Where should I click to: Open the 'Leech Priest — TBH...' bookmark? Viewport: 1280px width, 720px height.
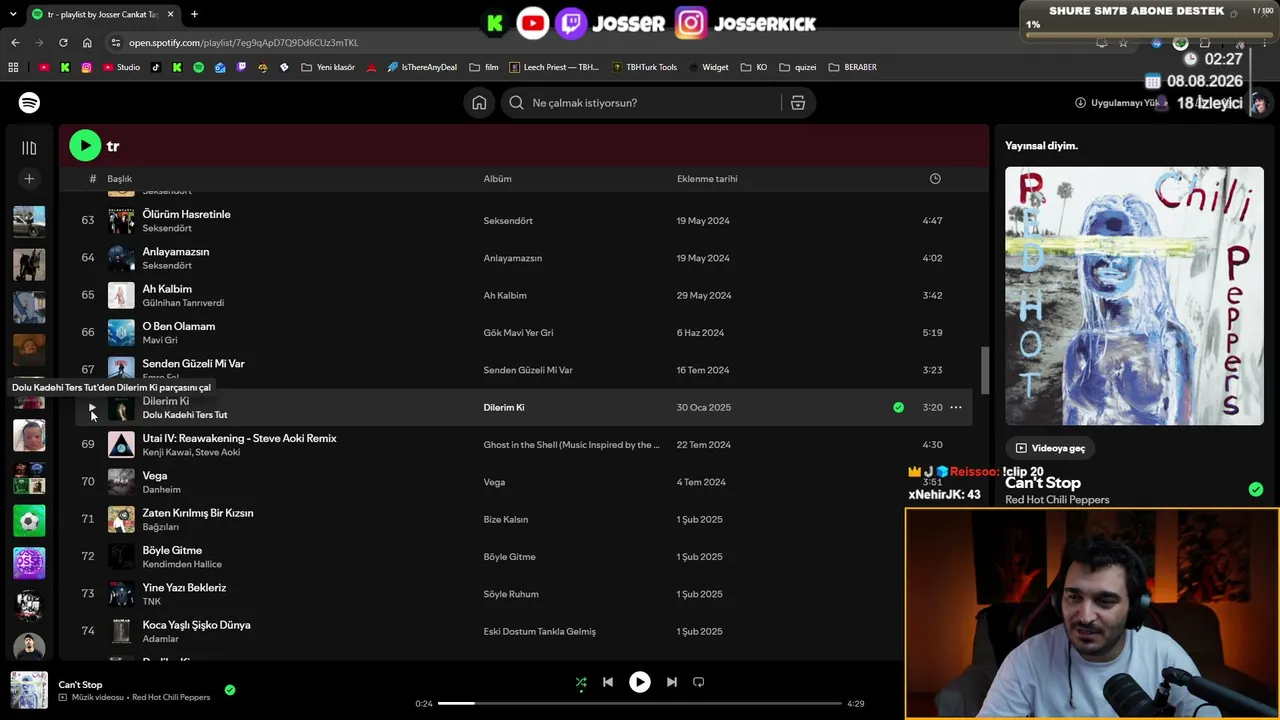click(x=554, y=68)
